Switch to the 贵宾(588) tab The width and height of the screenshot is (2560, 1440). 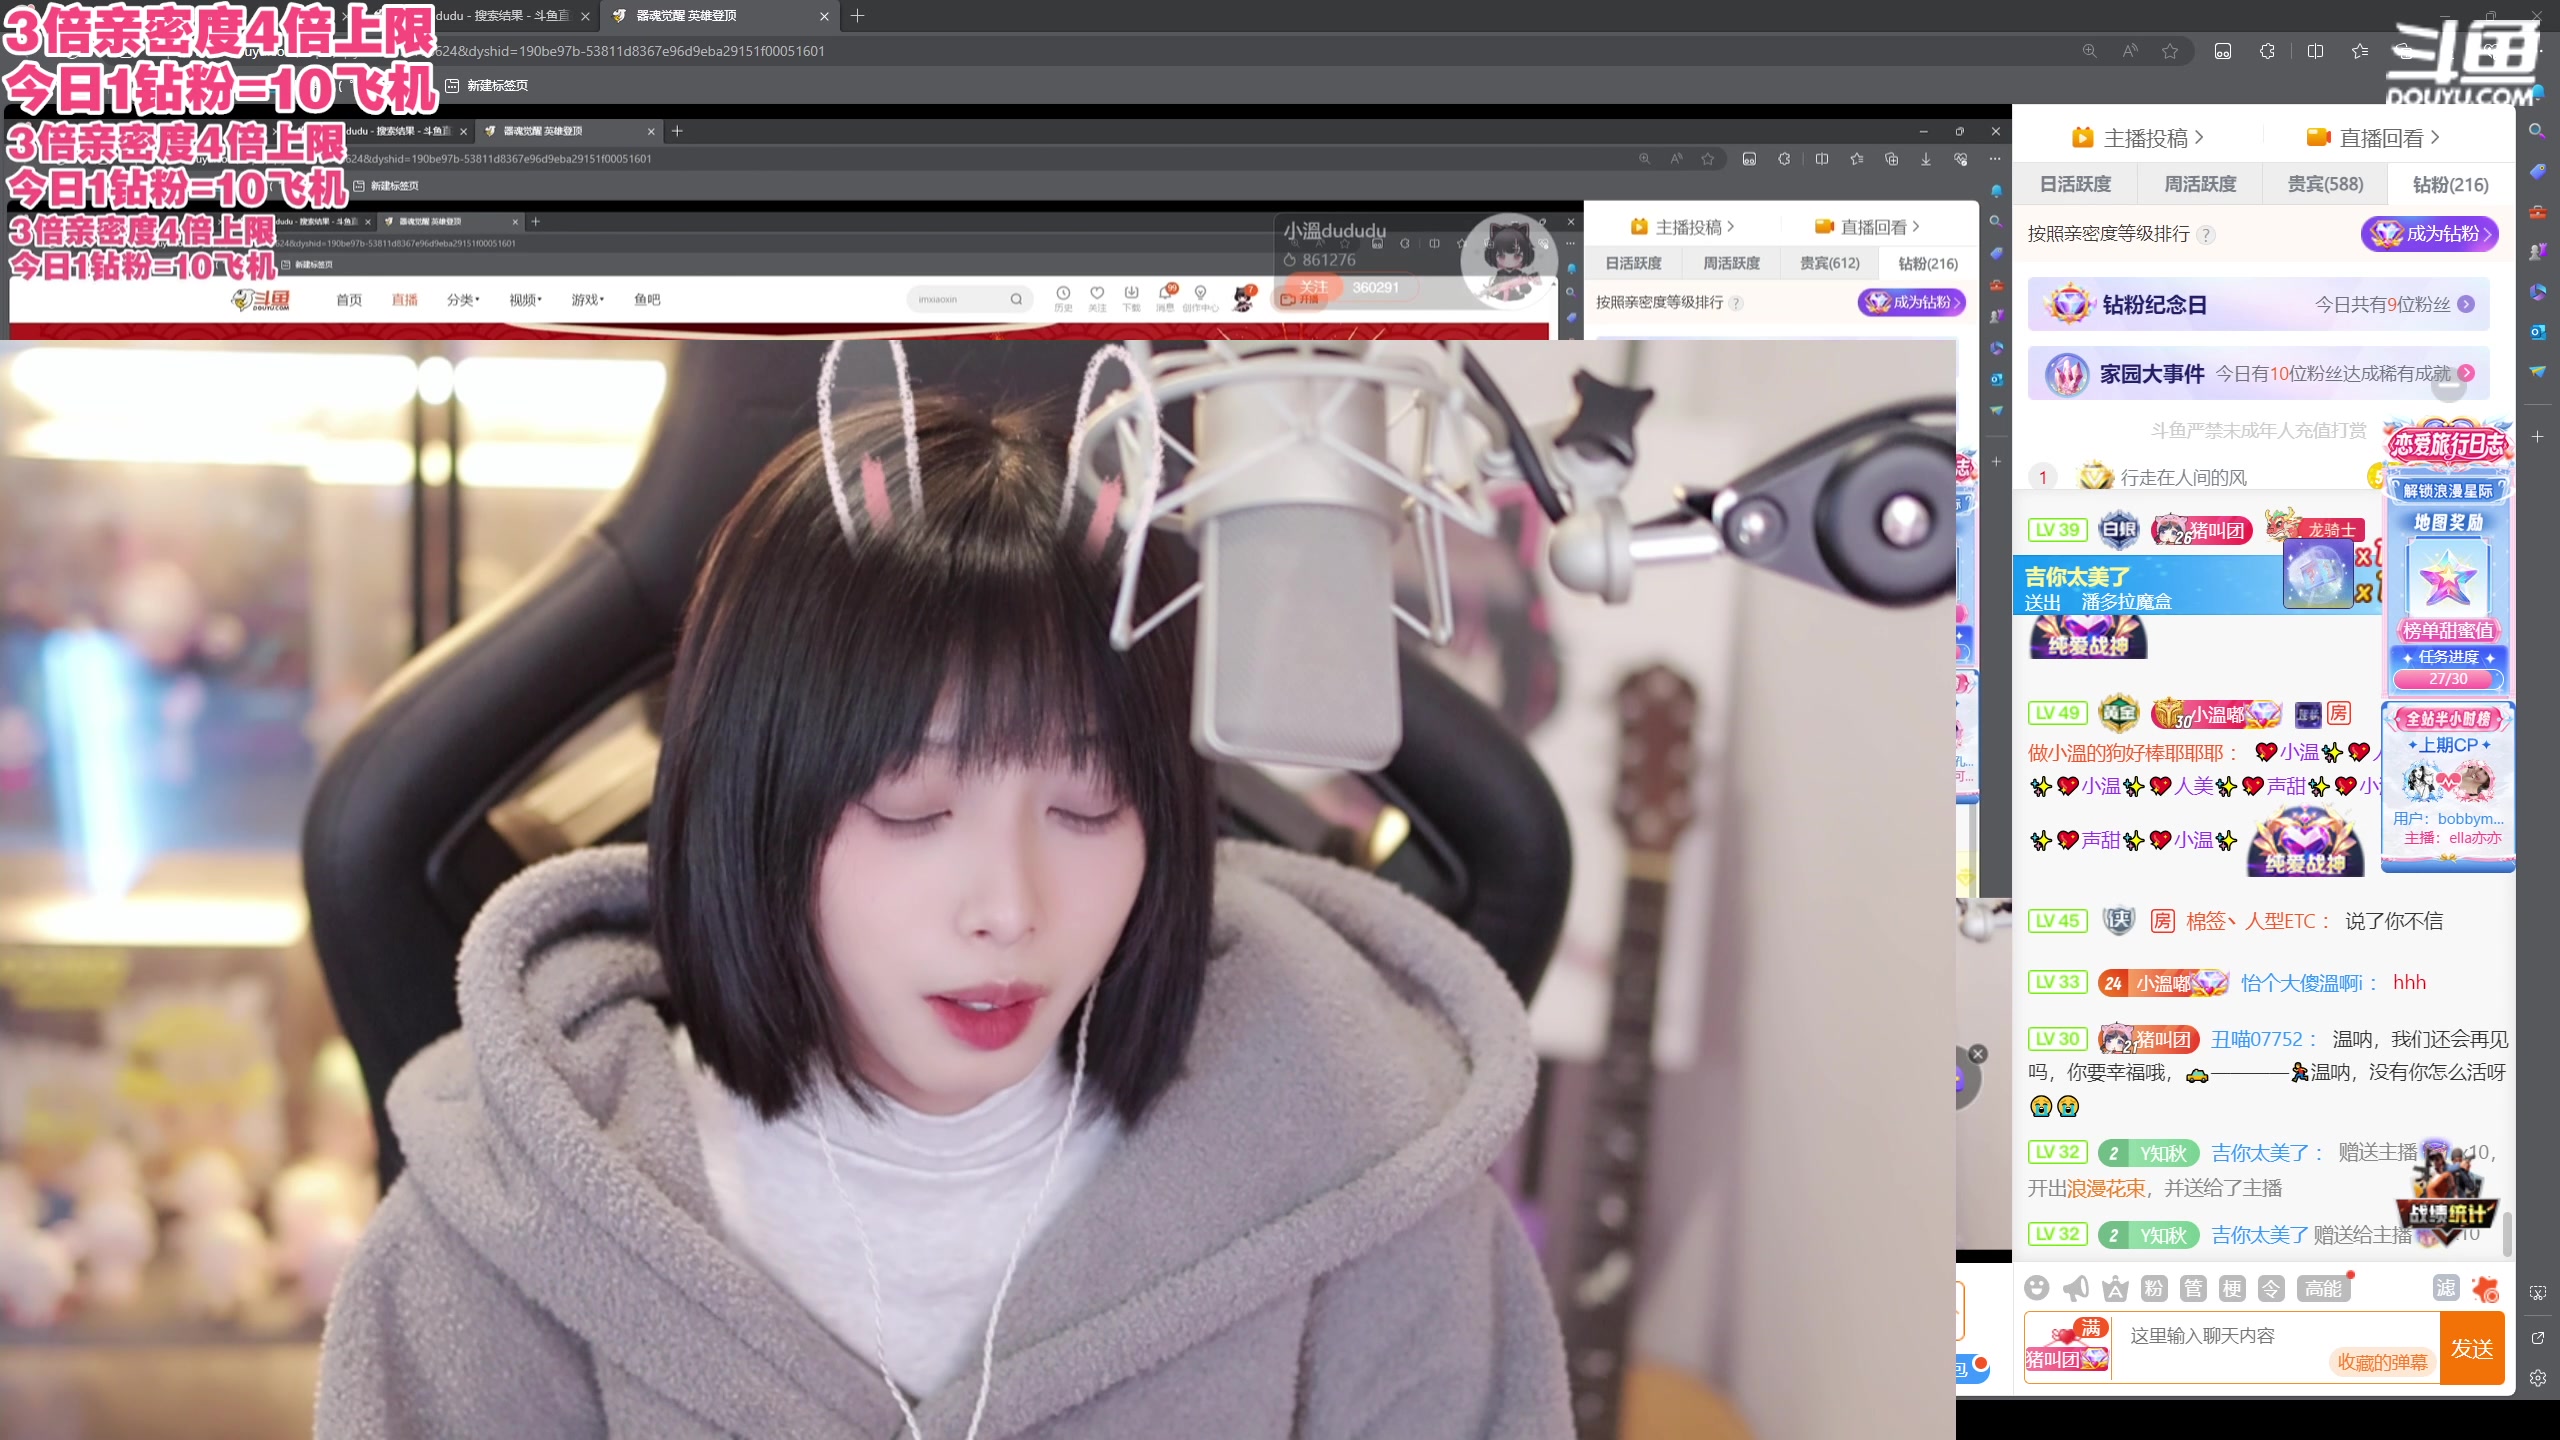pos(2325,184)
